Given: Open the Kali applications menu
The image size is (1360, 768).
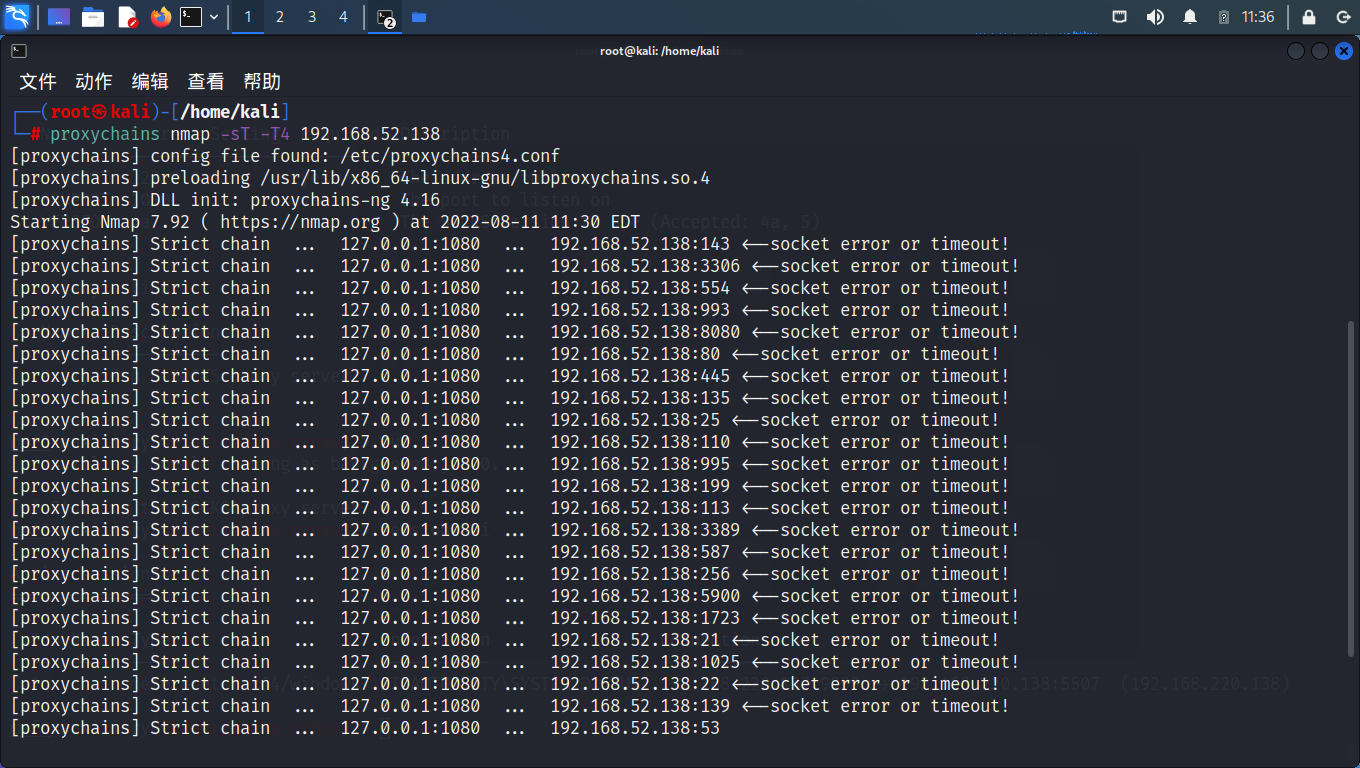Looking at the screenshot, I should [17, 17].
